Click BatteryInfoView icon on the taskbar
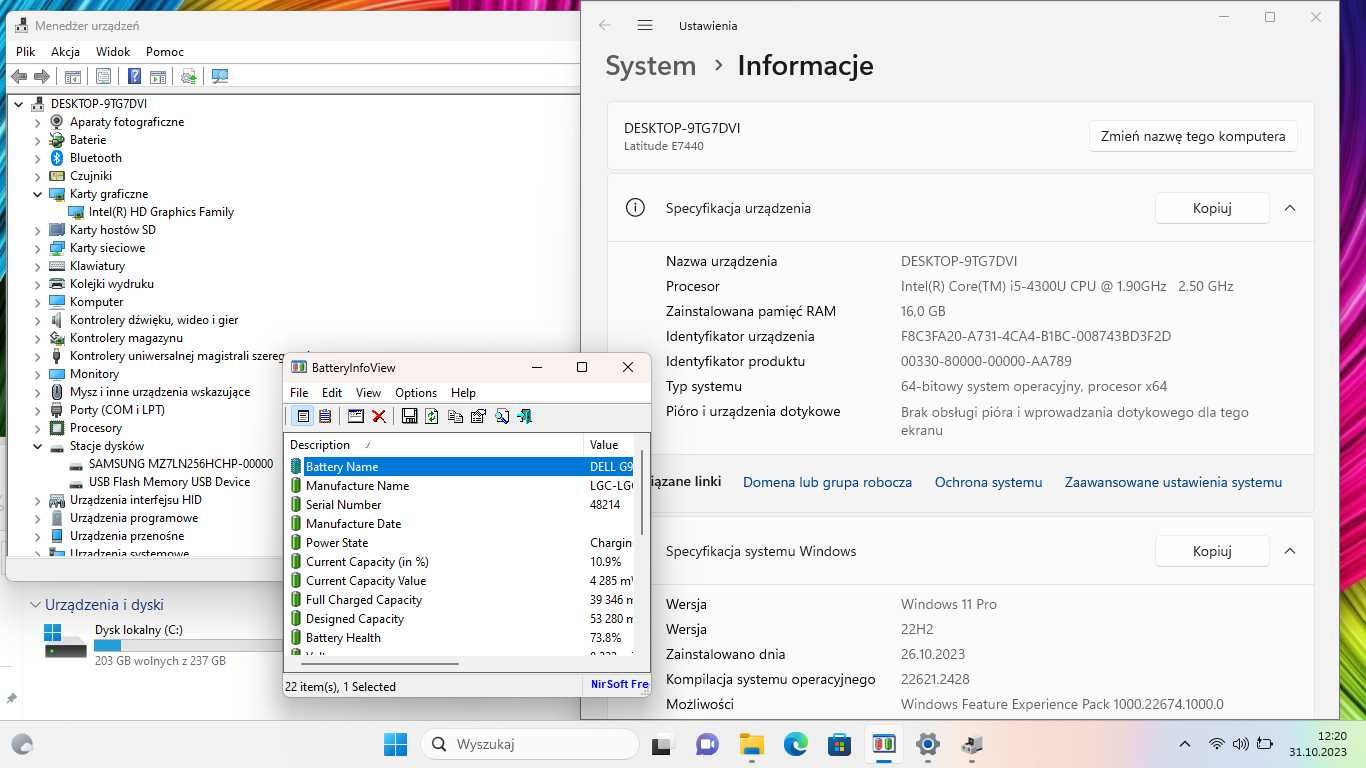 pyautogui.click(x=883, y=744)
